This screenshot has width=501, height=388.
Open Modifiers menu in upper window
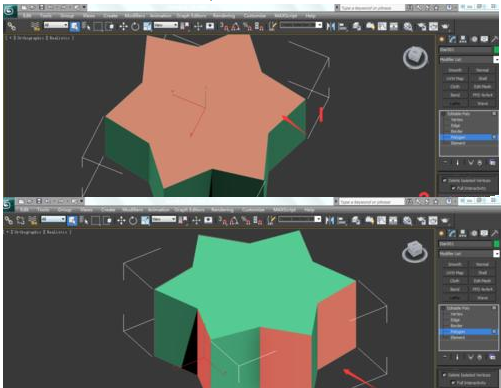135,16
